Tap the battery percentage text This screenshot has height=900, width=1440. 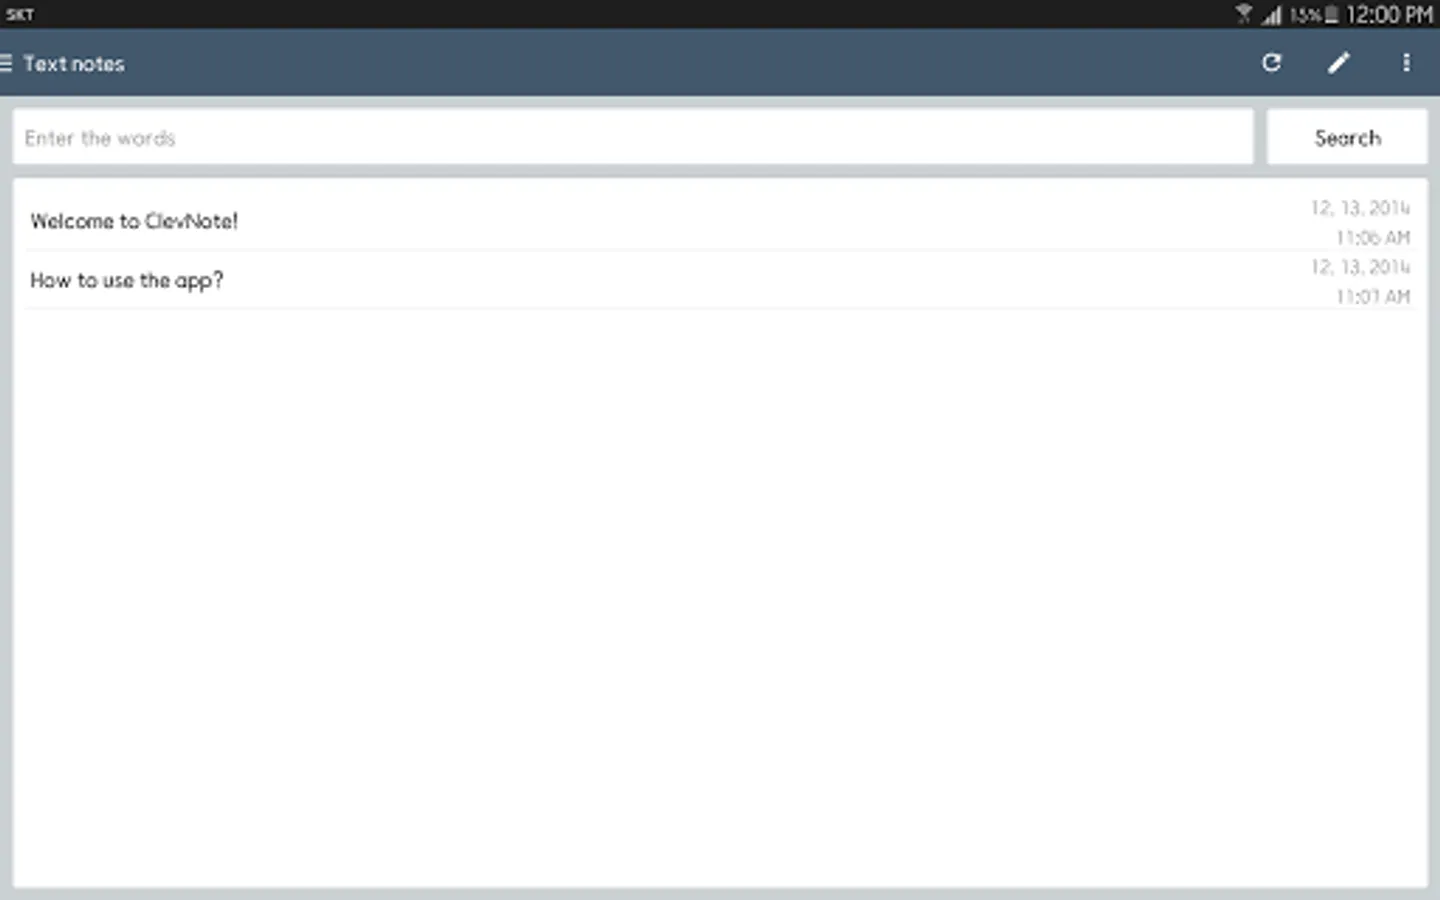pos(1305,15)
